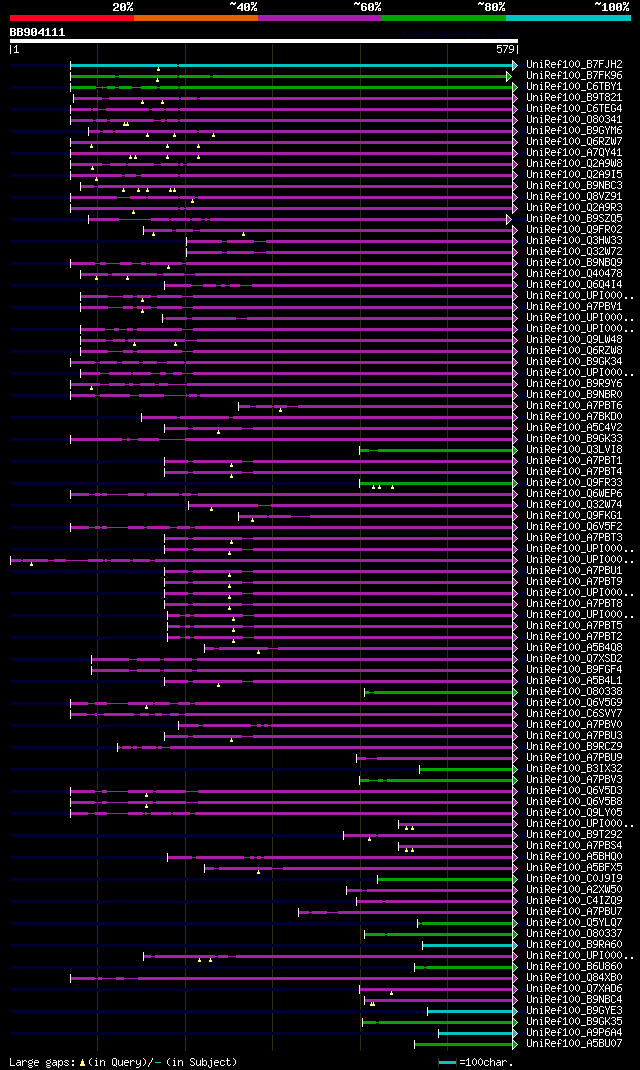Select hit UniRef100_B9RA60
Image resolution: width=640 pixels, height=1070 pixels.
(574, 944)
